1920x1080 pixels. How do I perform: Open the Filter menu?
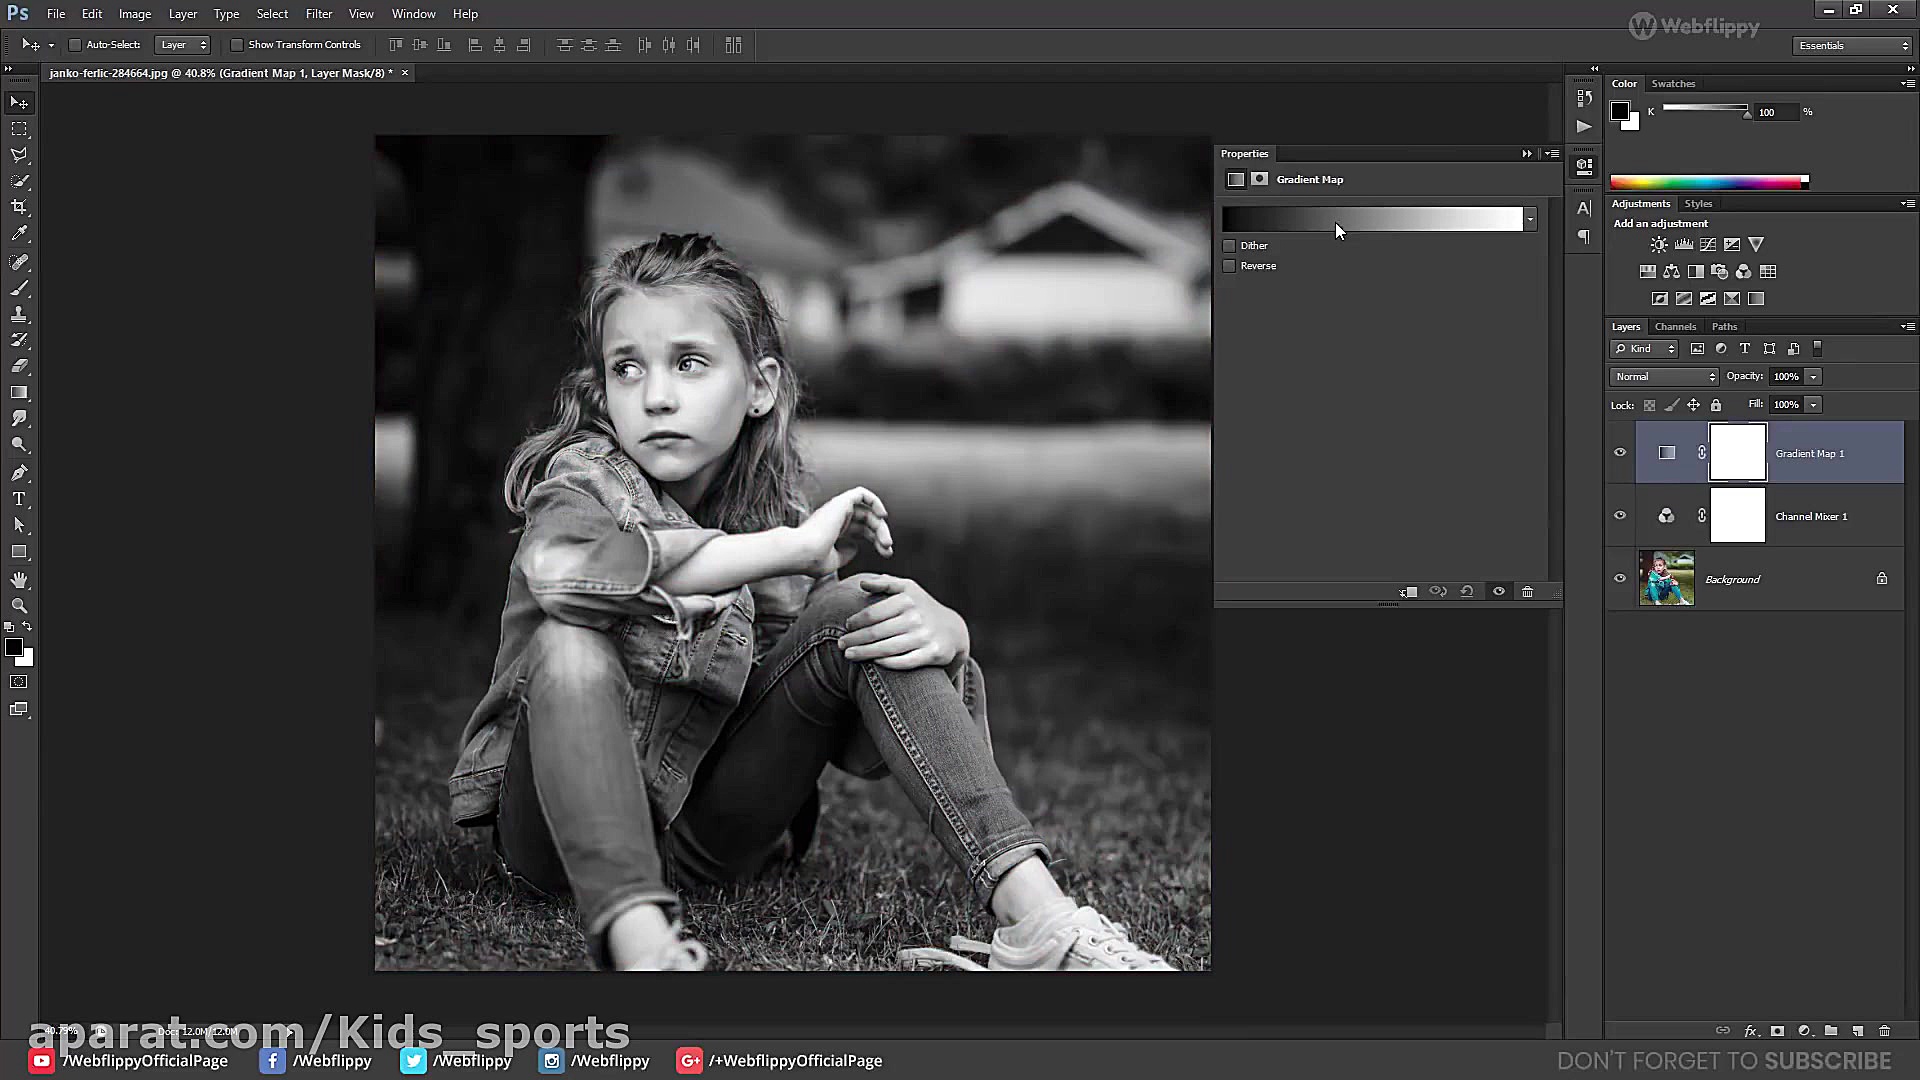318,14
